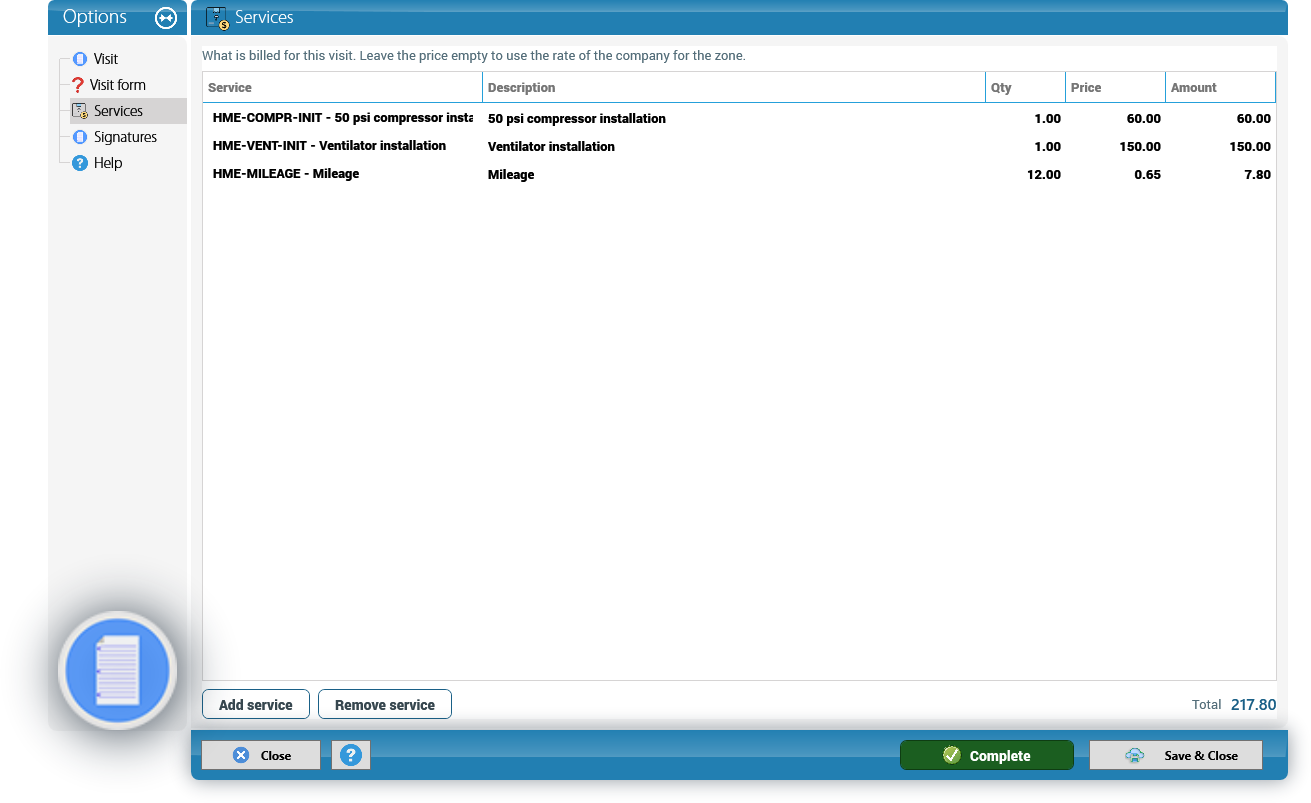The width and height of the screenshot is (1311, 803).
Task: Open the Help option in the sidebar
Action: pyautogui.click(x=108, y=163)
